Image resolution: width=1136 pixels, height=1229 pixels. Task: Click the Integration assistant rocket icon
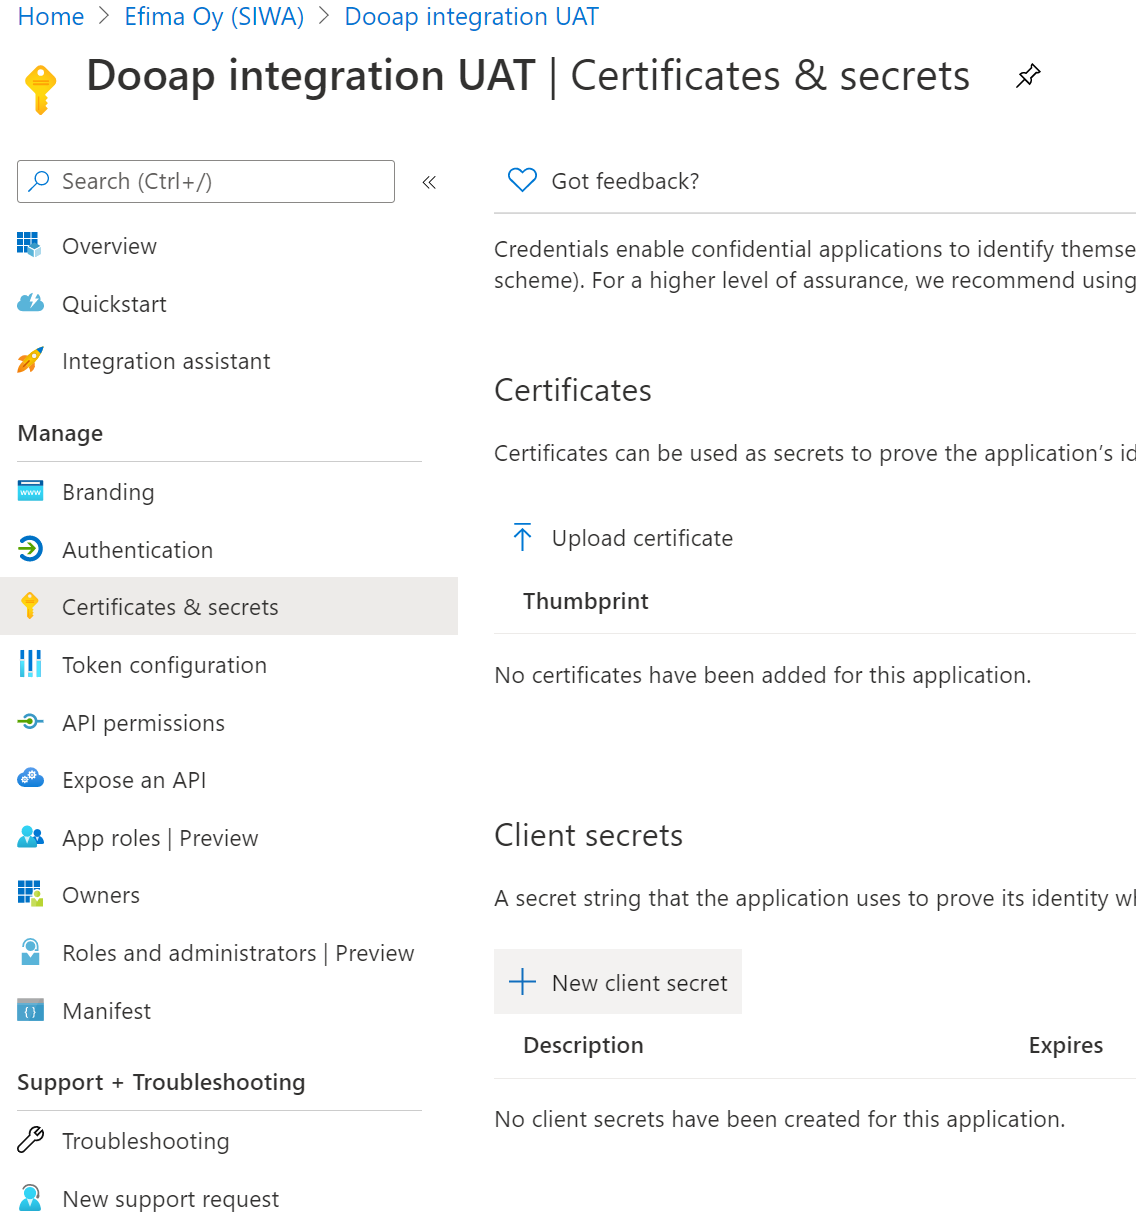(x=30, y=360)
